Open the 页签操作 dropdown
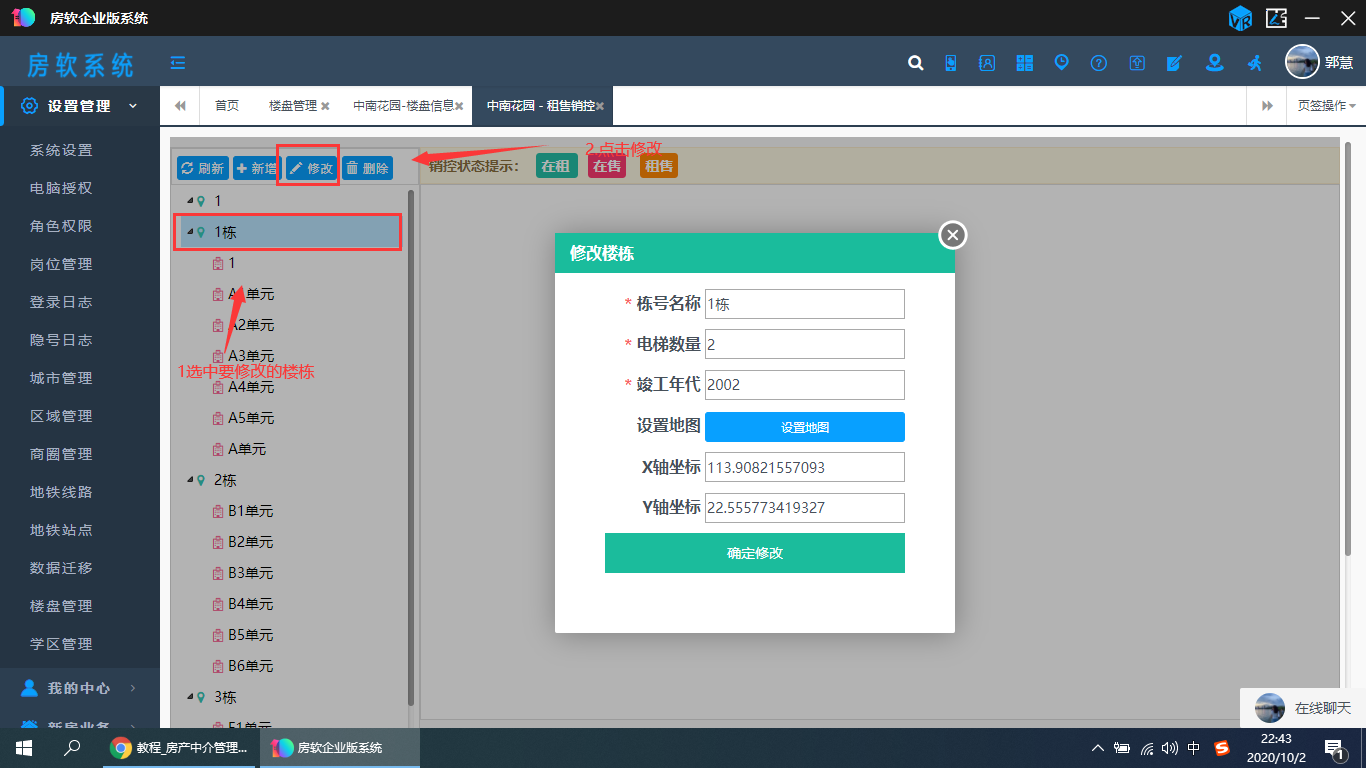The width and height of the screenshot is (1366, 768). [x=1326, y=106]
